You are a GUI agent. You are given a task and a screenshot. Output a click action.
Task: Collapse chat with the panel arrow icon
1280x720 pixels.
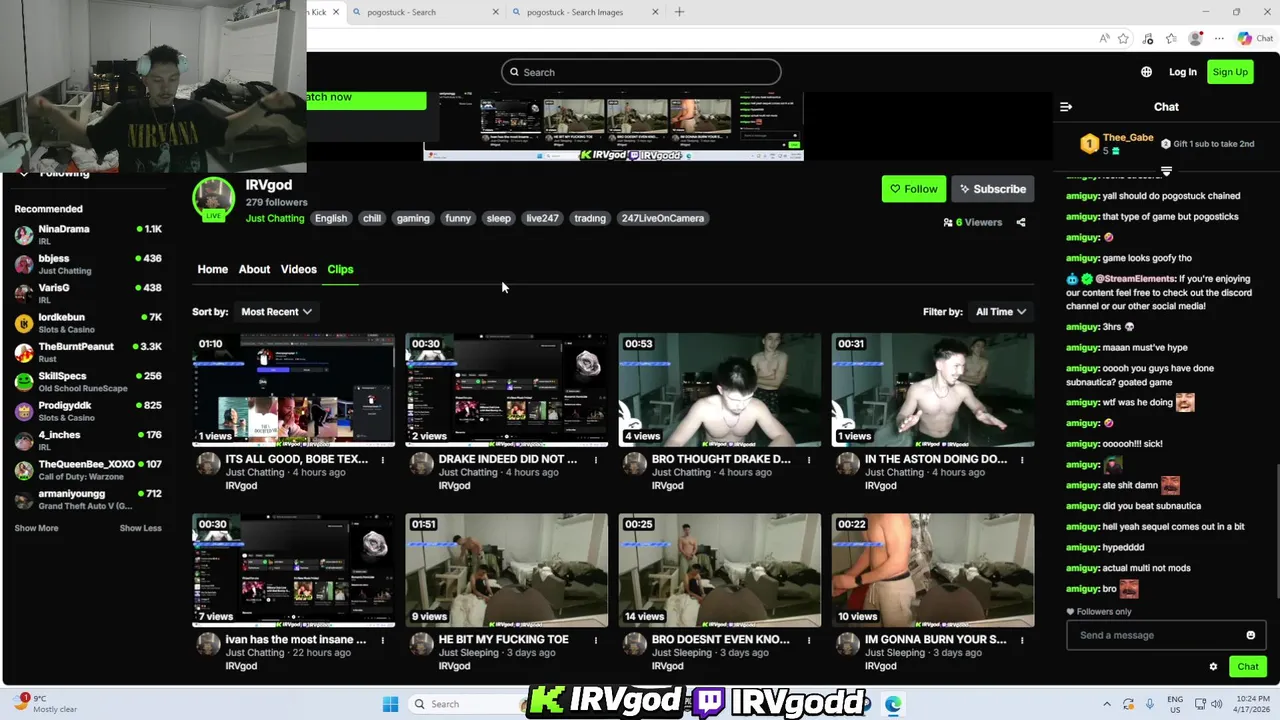[x=1066, y=107]
